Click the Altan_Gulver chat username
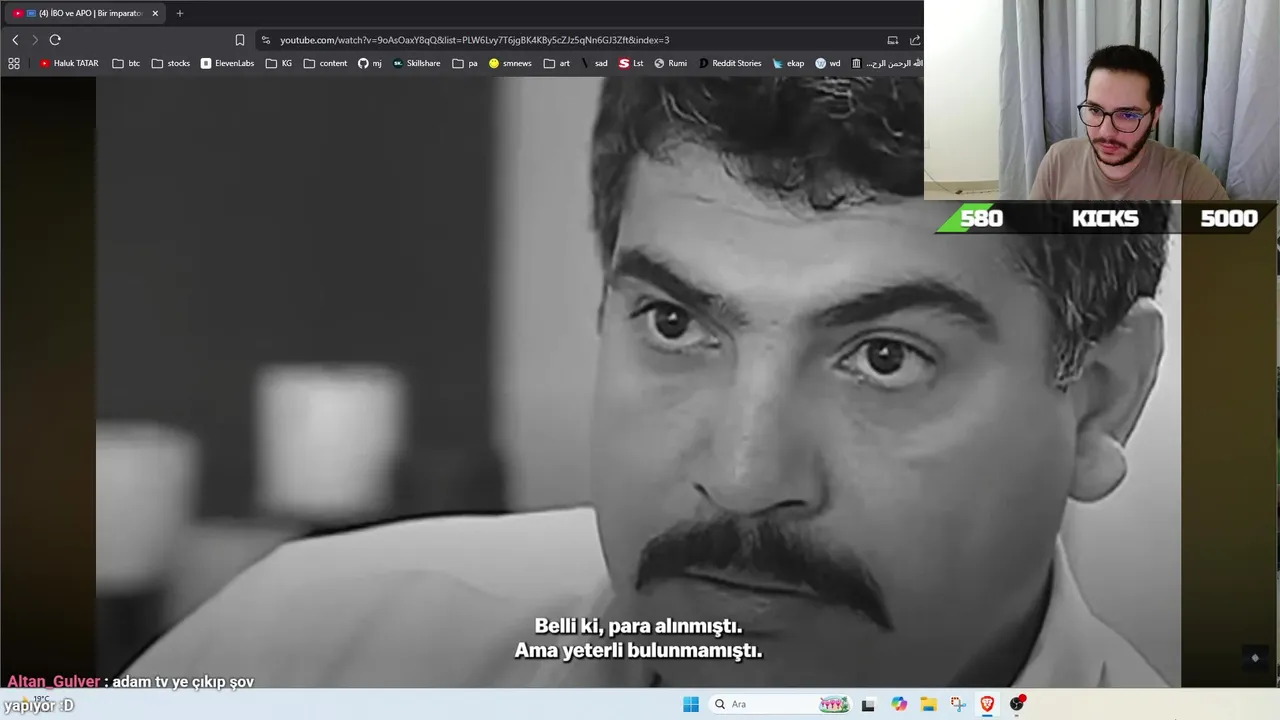Image resolution: width=1280 pixels, height=720 pixels. click(54, 682)
